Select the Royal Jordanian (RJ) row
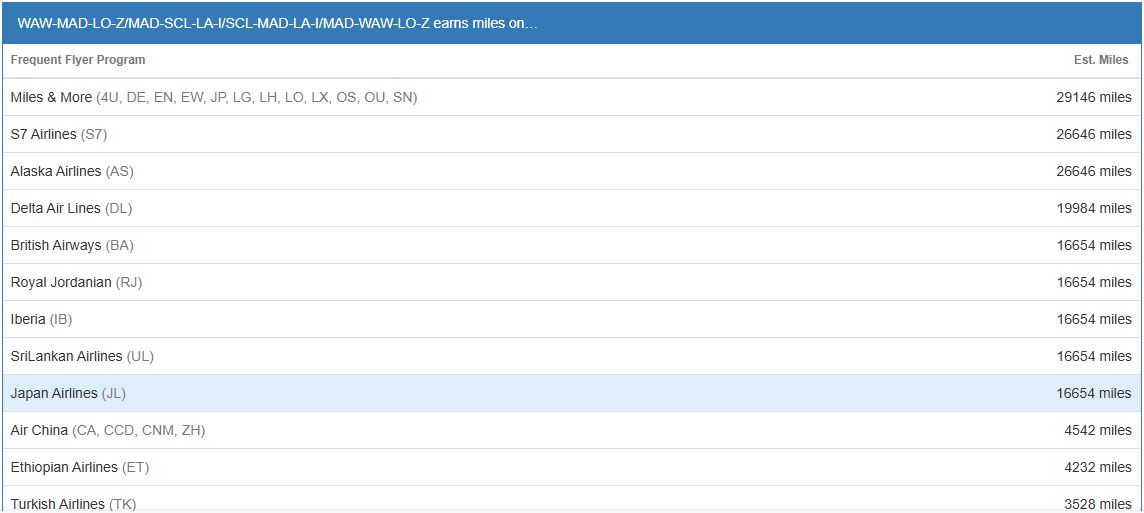 [x=571, y=282]
